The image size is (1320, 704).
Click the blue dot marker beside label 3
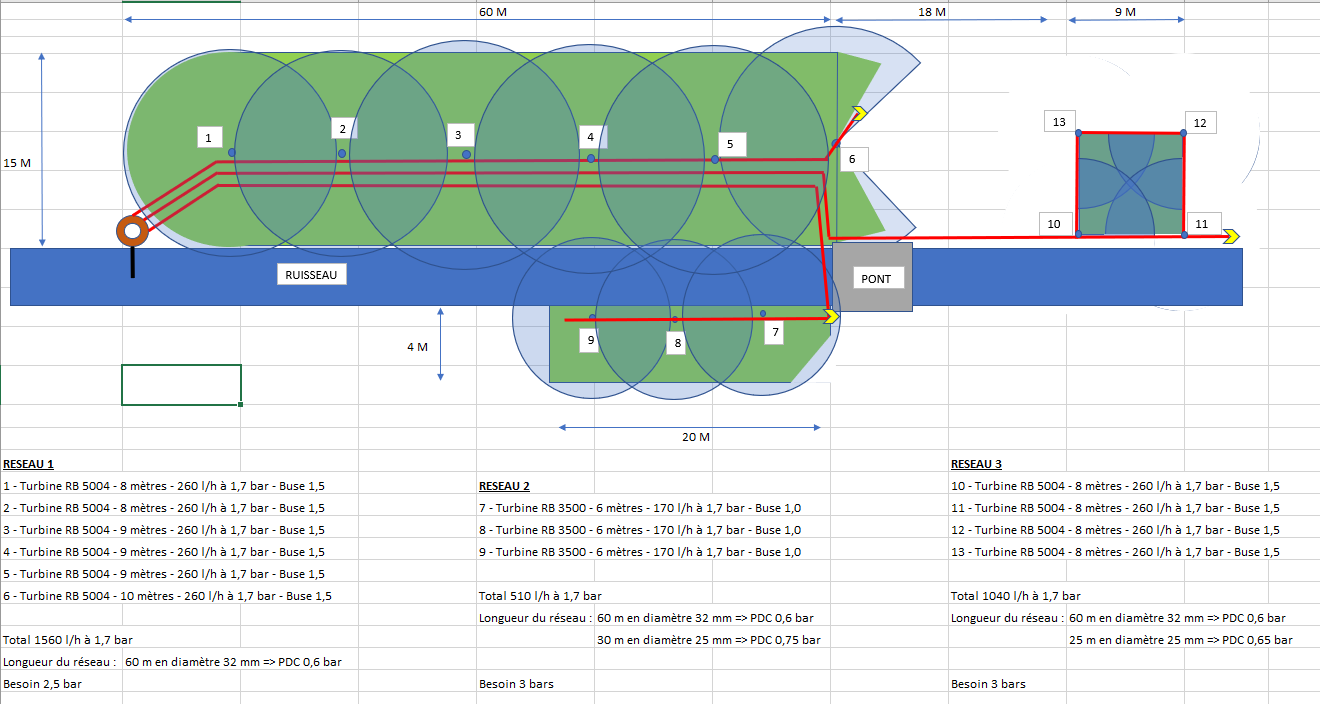pyautogui.click(x=466, y=154)
